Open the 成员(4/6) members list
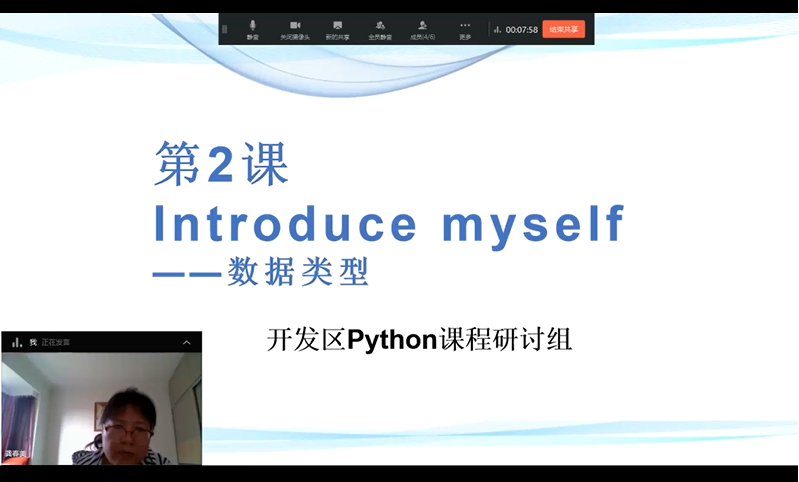The width and height of the screenshot is (799, 482). tap(423, 28)
